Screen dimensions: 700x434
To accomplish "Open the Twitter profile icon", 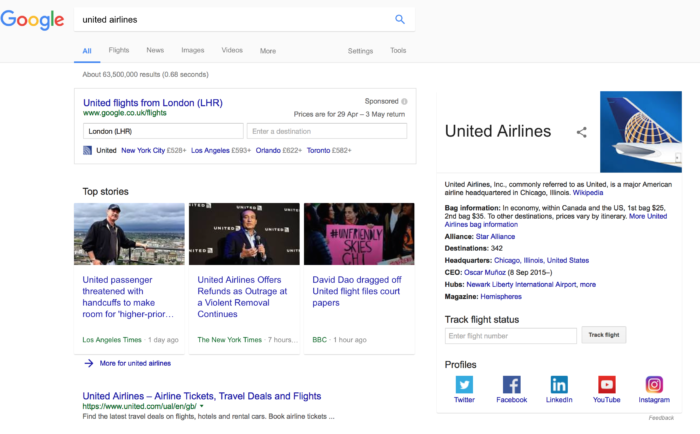I will click(464, 384).
